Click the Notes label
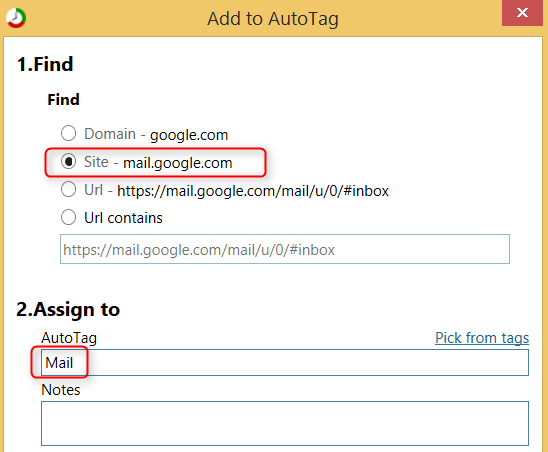 pos(61,390)
